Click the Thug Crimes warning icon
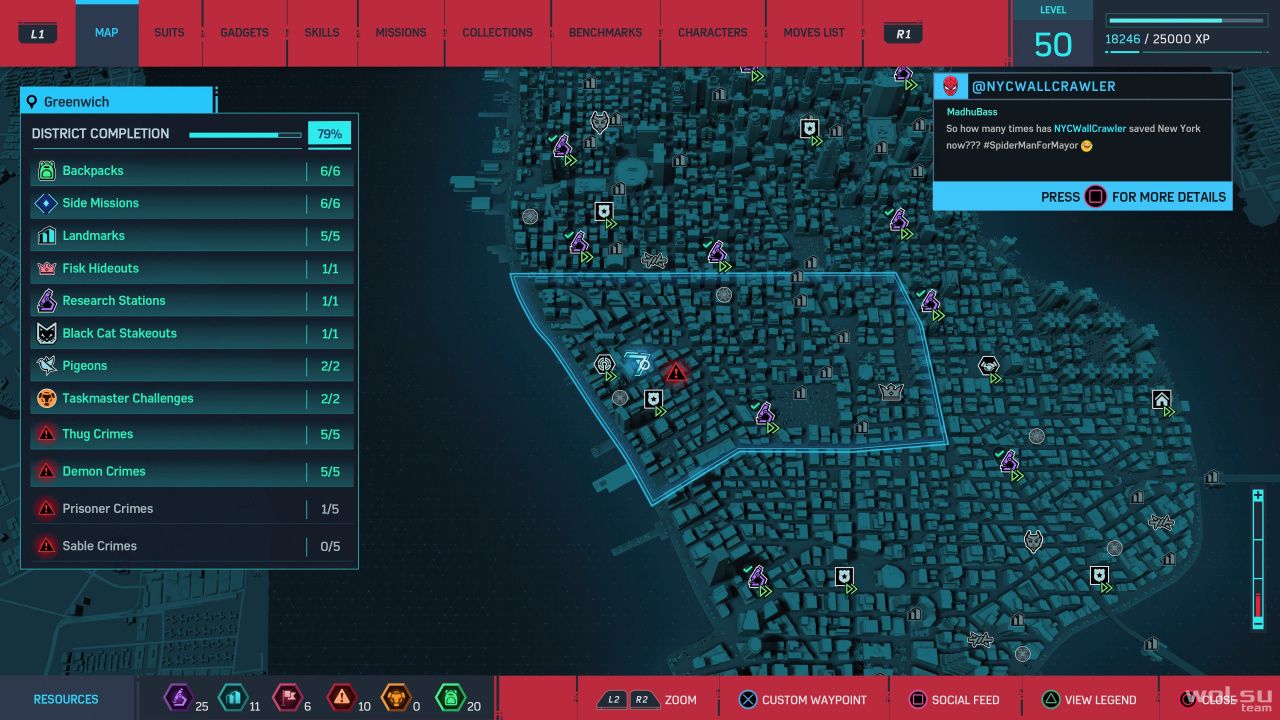The image size is (1280, 720). point(46,434)
